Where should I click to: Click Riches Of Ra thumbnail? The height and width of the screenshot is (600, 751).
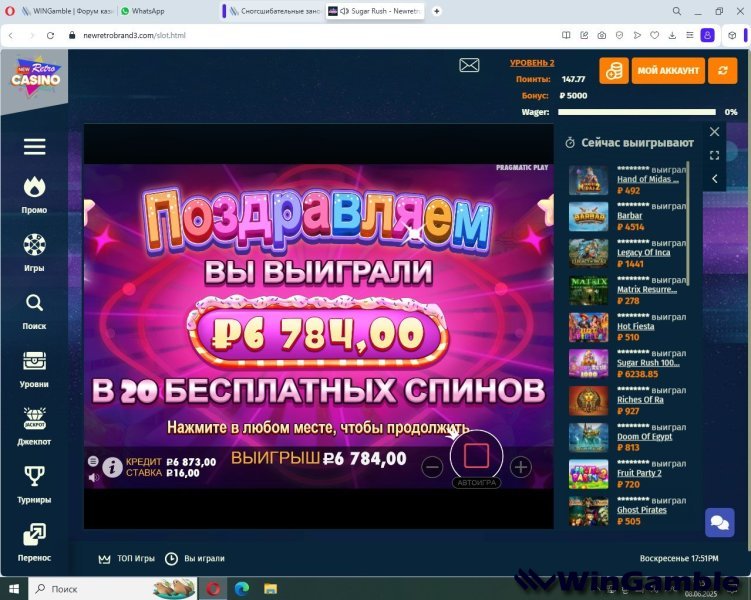[588, 400]
